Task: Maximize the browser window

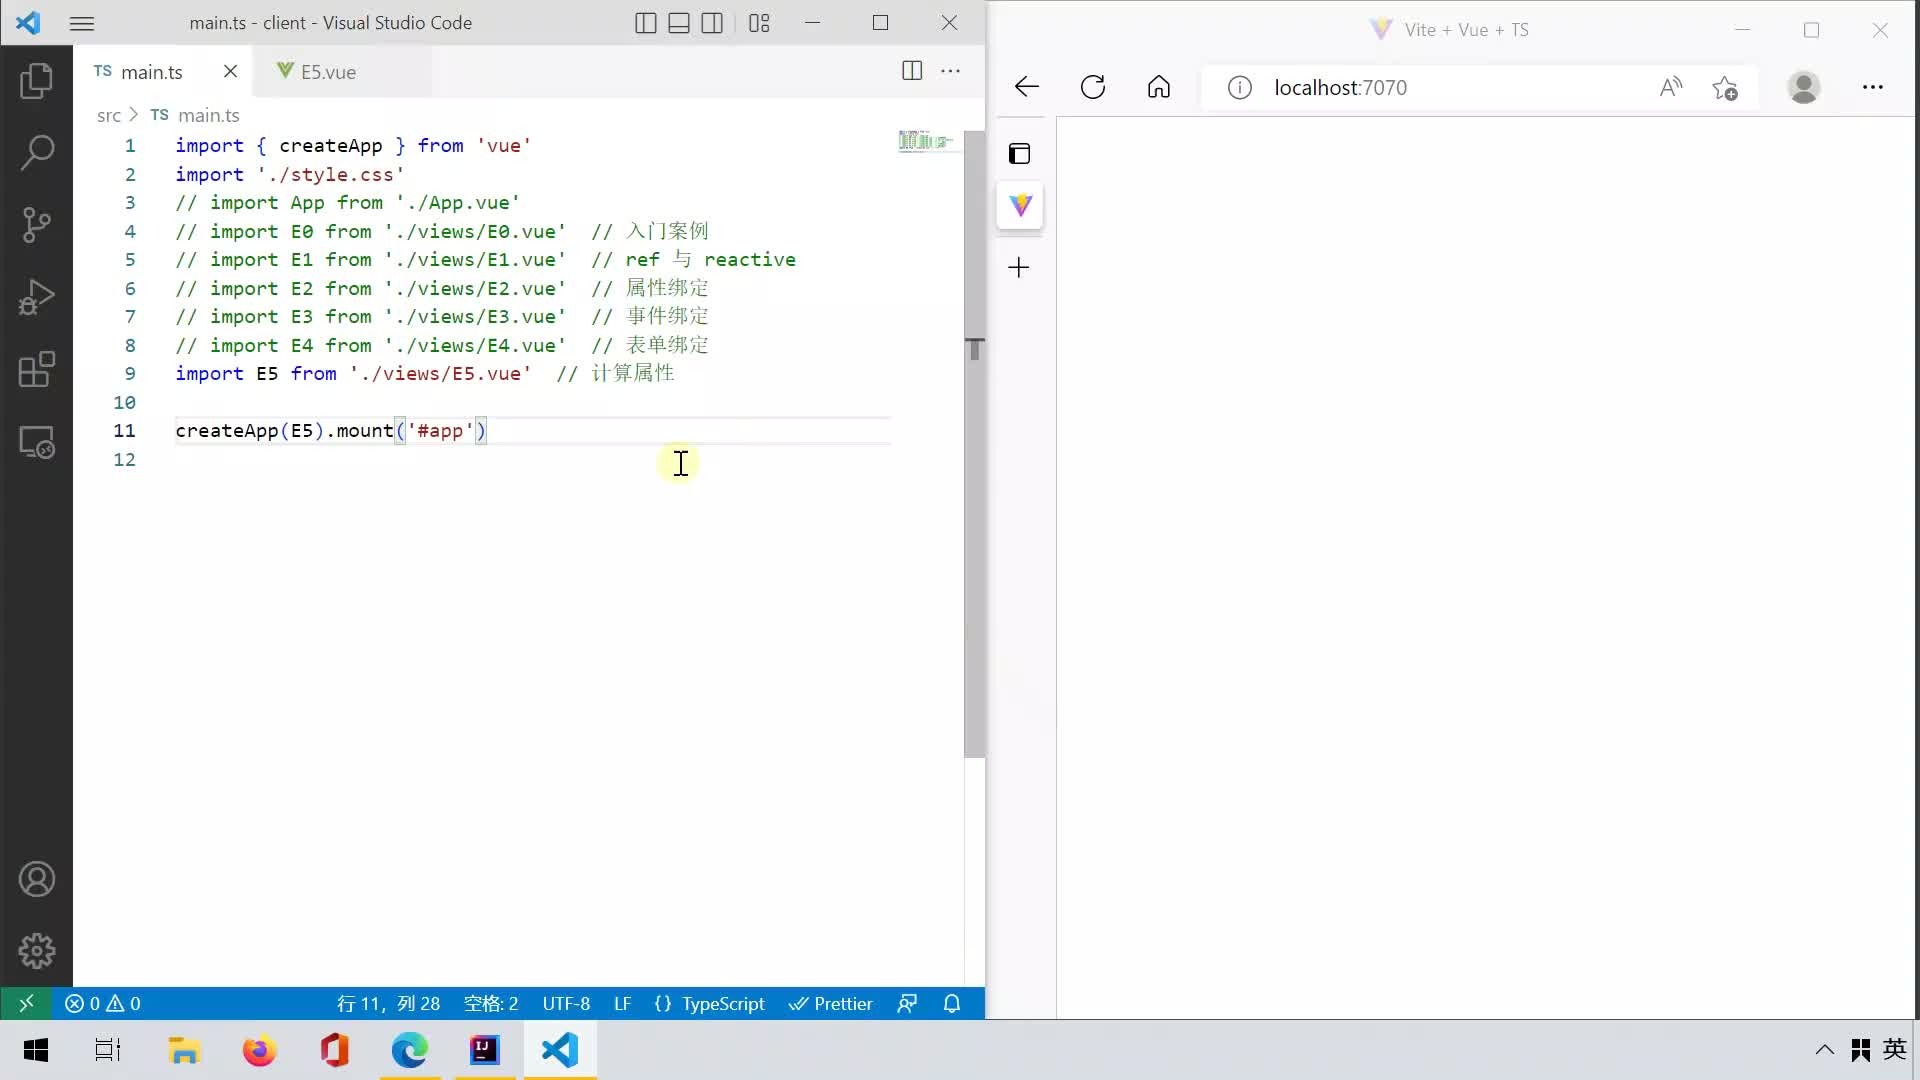Action: pos(1812,30)
